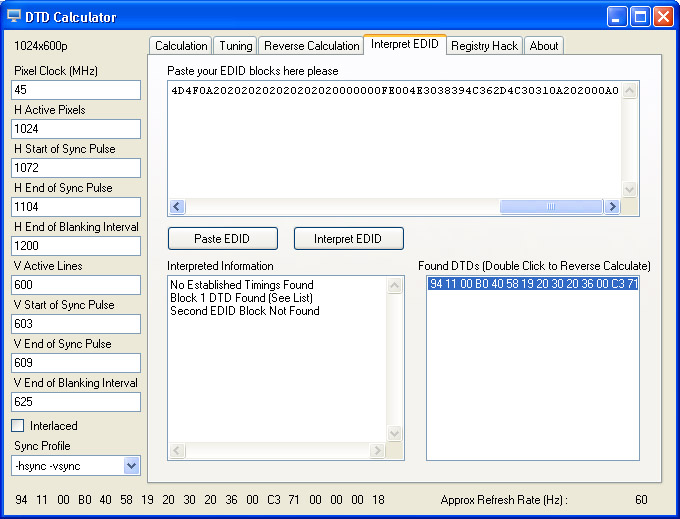Go to the Reverse Calculation tab
This screenshot has height=519, width=680.
(311, 46)
